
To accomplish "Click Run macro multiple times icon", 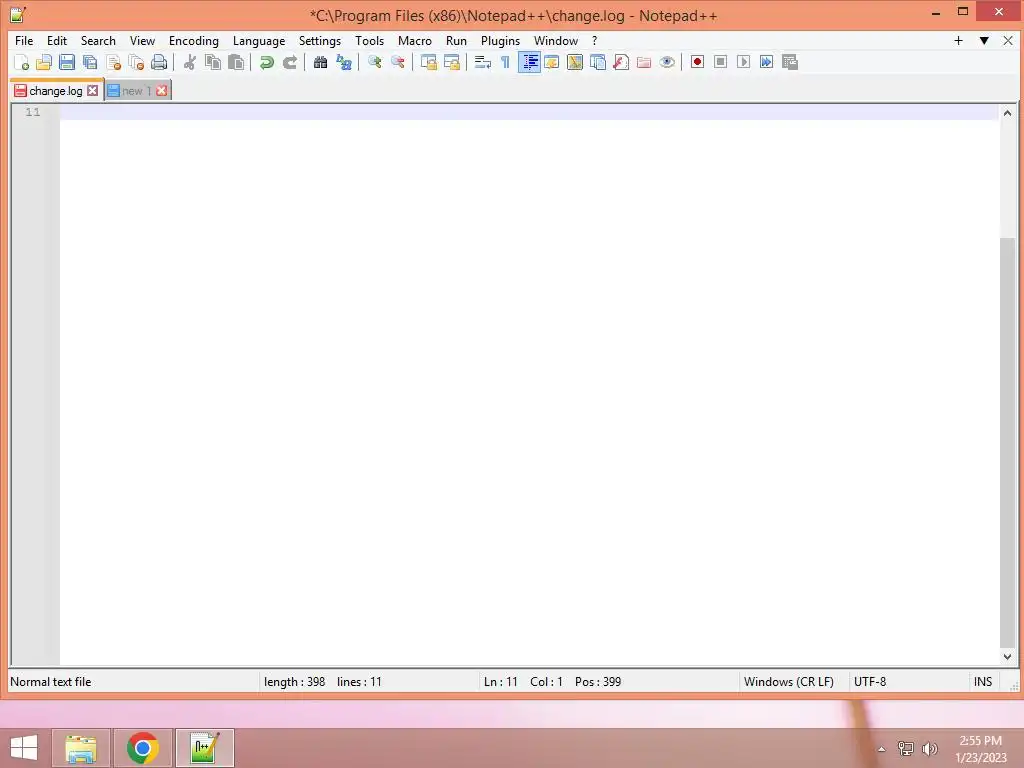I will pos(767,62).
